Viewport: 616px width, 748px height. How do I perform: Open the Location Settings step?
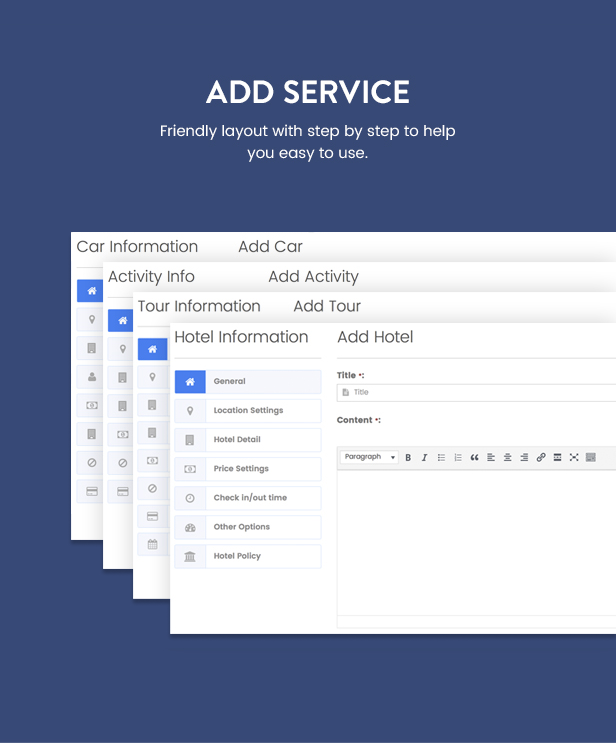[248, 411]
